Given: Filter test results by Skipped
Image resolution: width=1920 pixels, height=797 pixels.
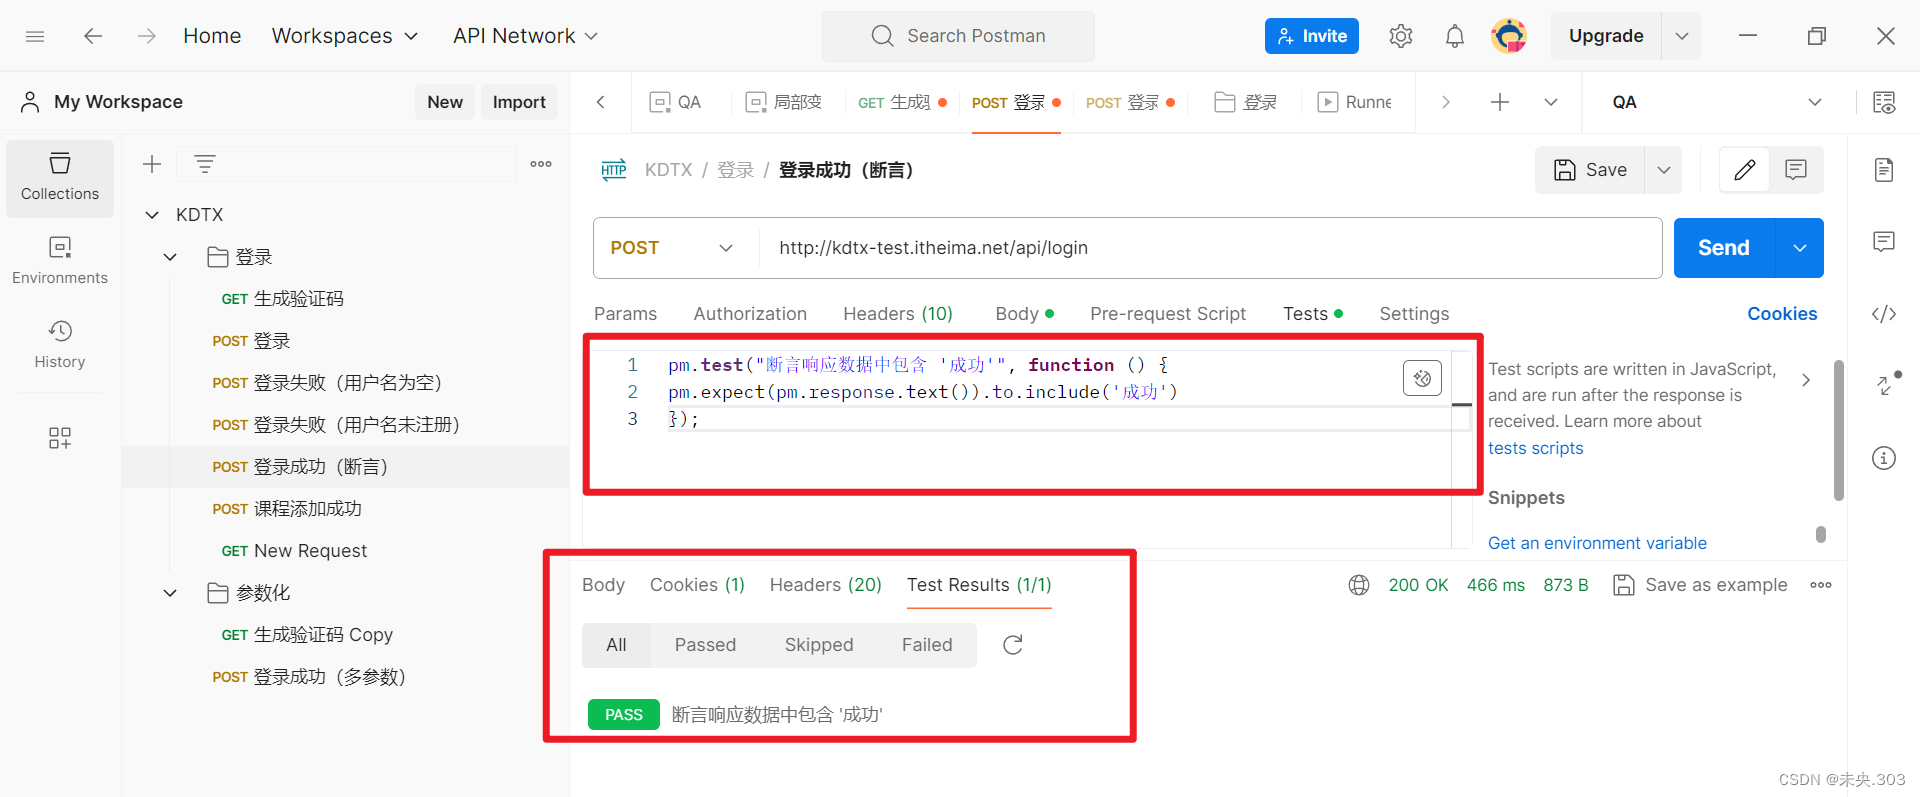Looking at the screenshot, I should [x=819, y=645].
